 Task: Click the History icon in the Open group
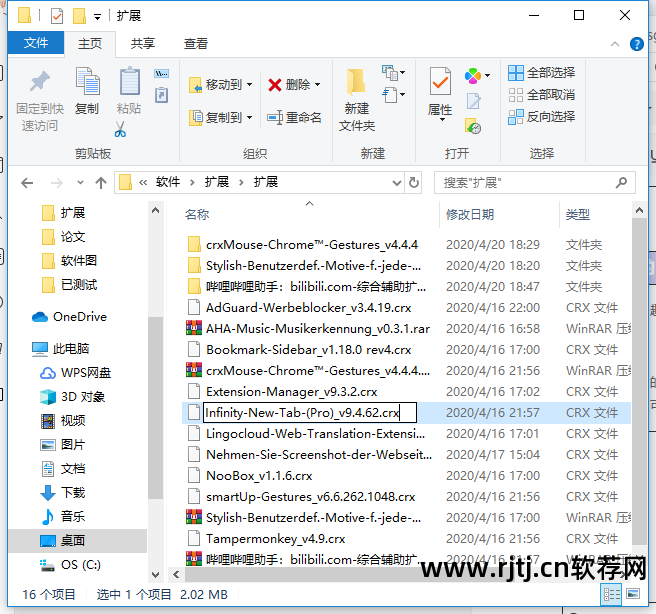click(473, 125)
